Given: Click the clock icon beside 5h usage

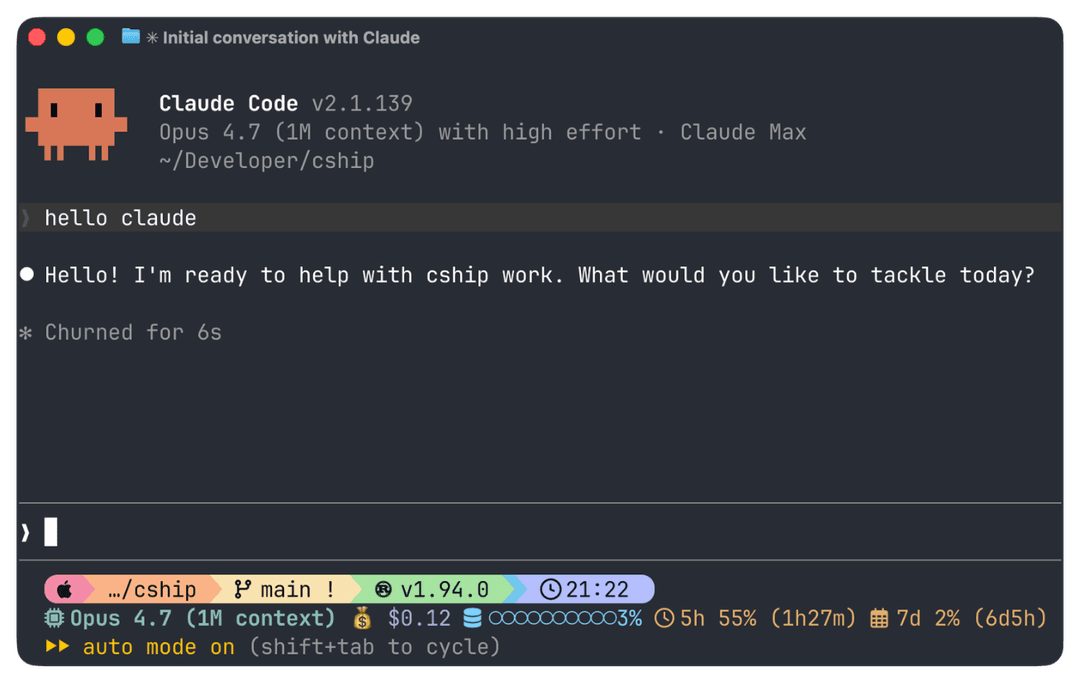Looking at the screenshot, I should (664, 618).
